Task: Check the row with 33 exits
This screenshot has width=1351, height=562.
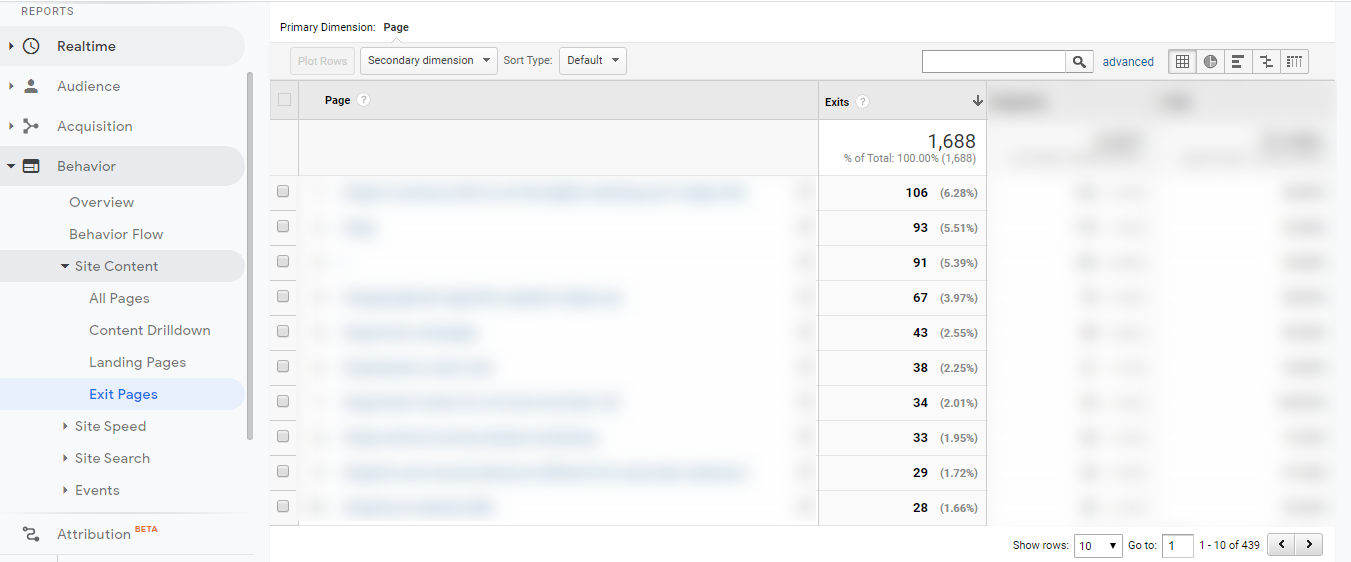Action: click(283, 436)
